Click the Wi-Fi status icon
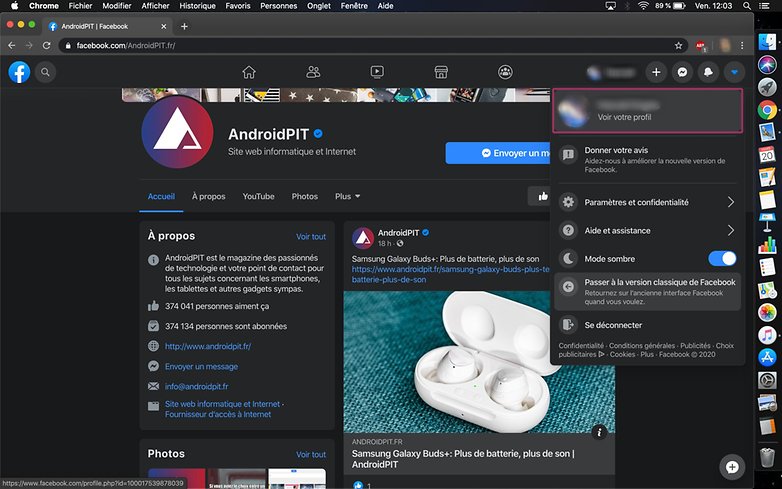 coord(643,6)
